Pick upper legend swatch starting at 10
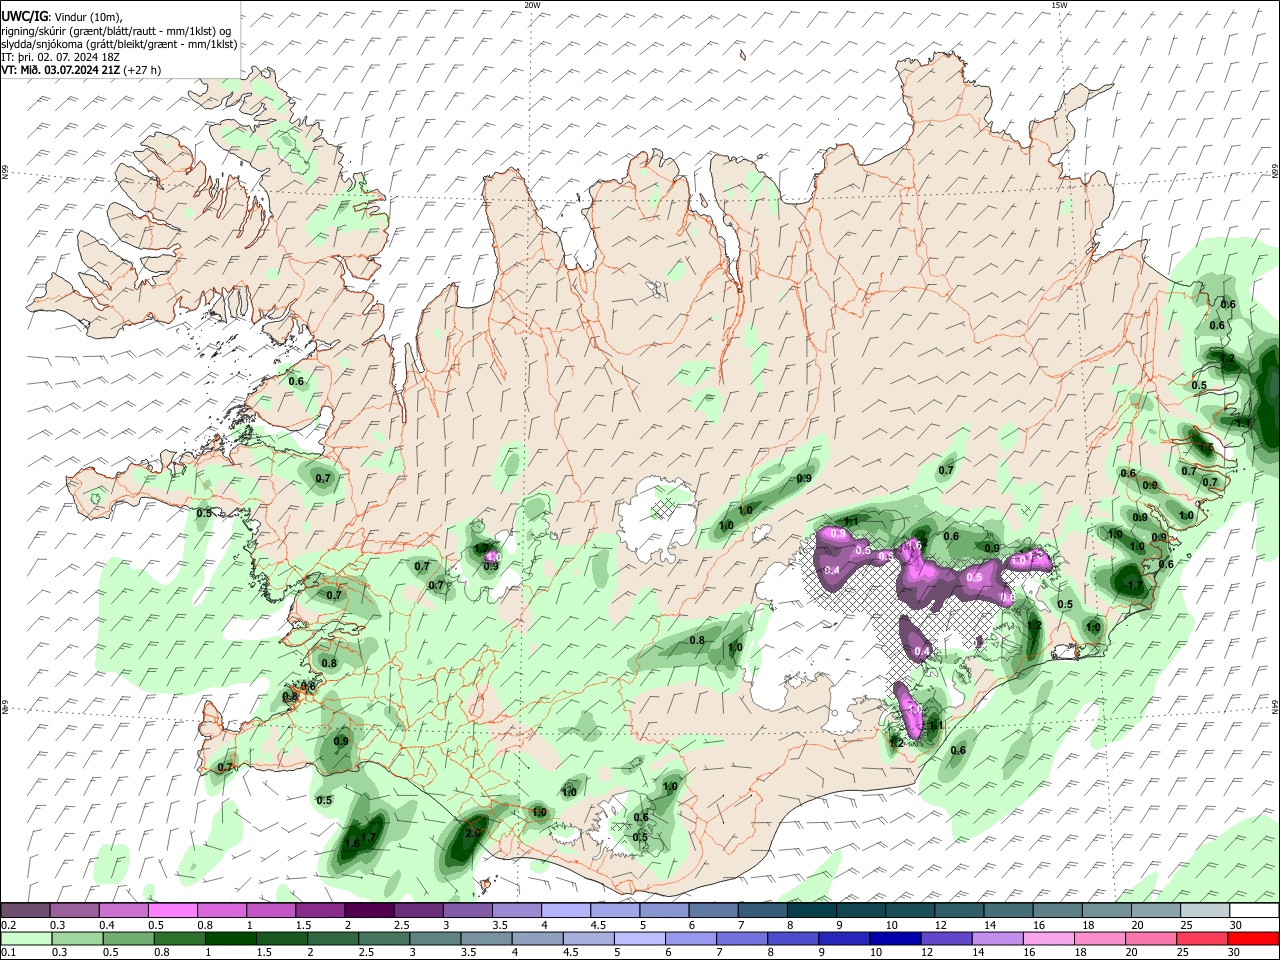 [x=910, y=911]
